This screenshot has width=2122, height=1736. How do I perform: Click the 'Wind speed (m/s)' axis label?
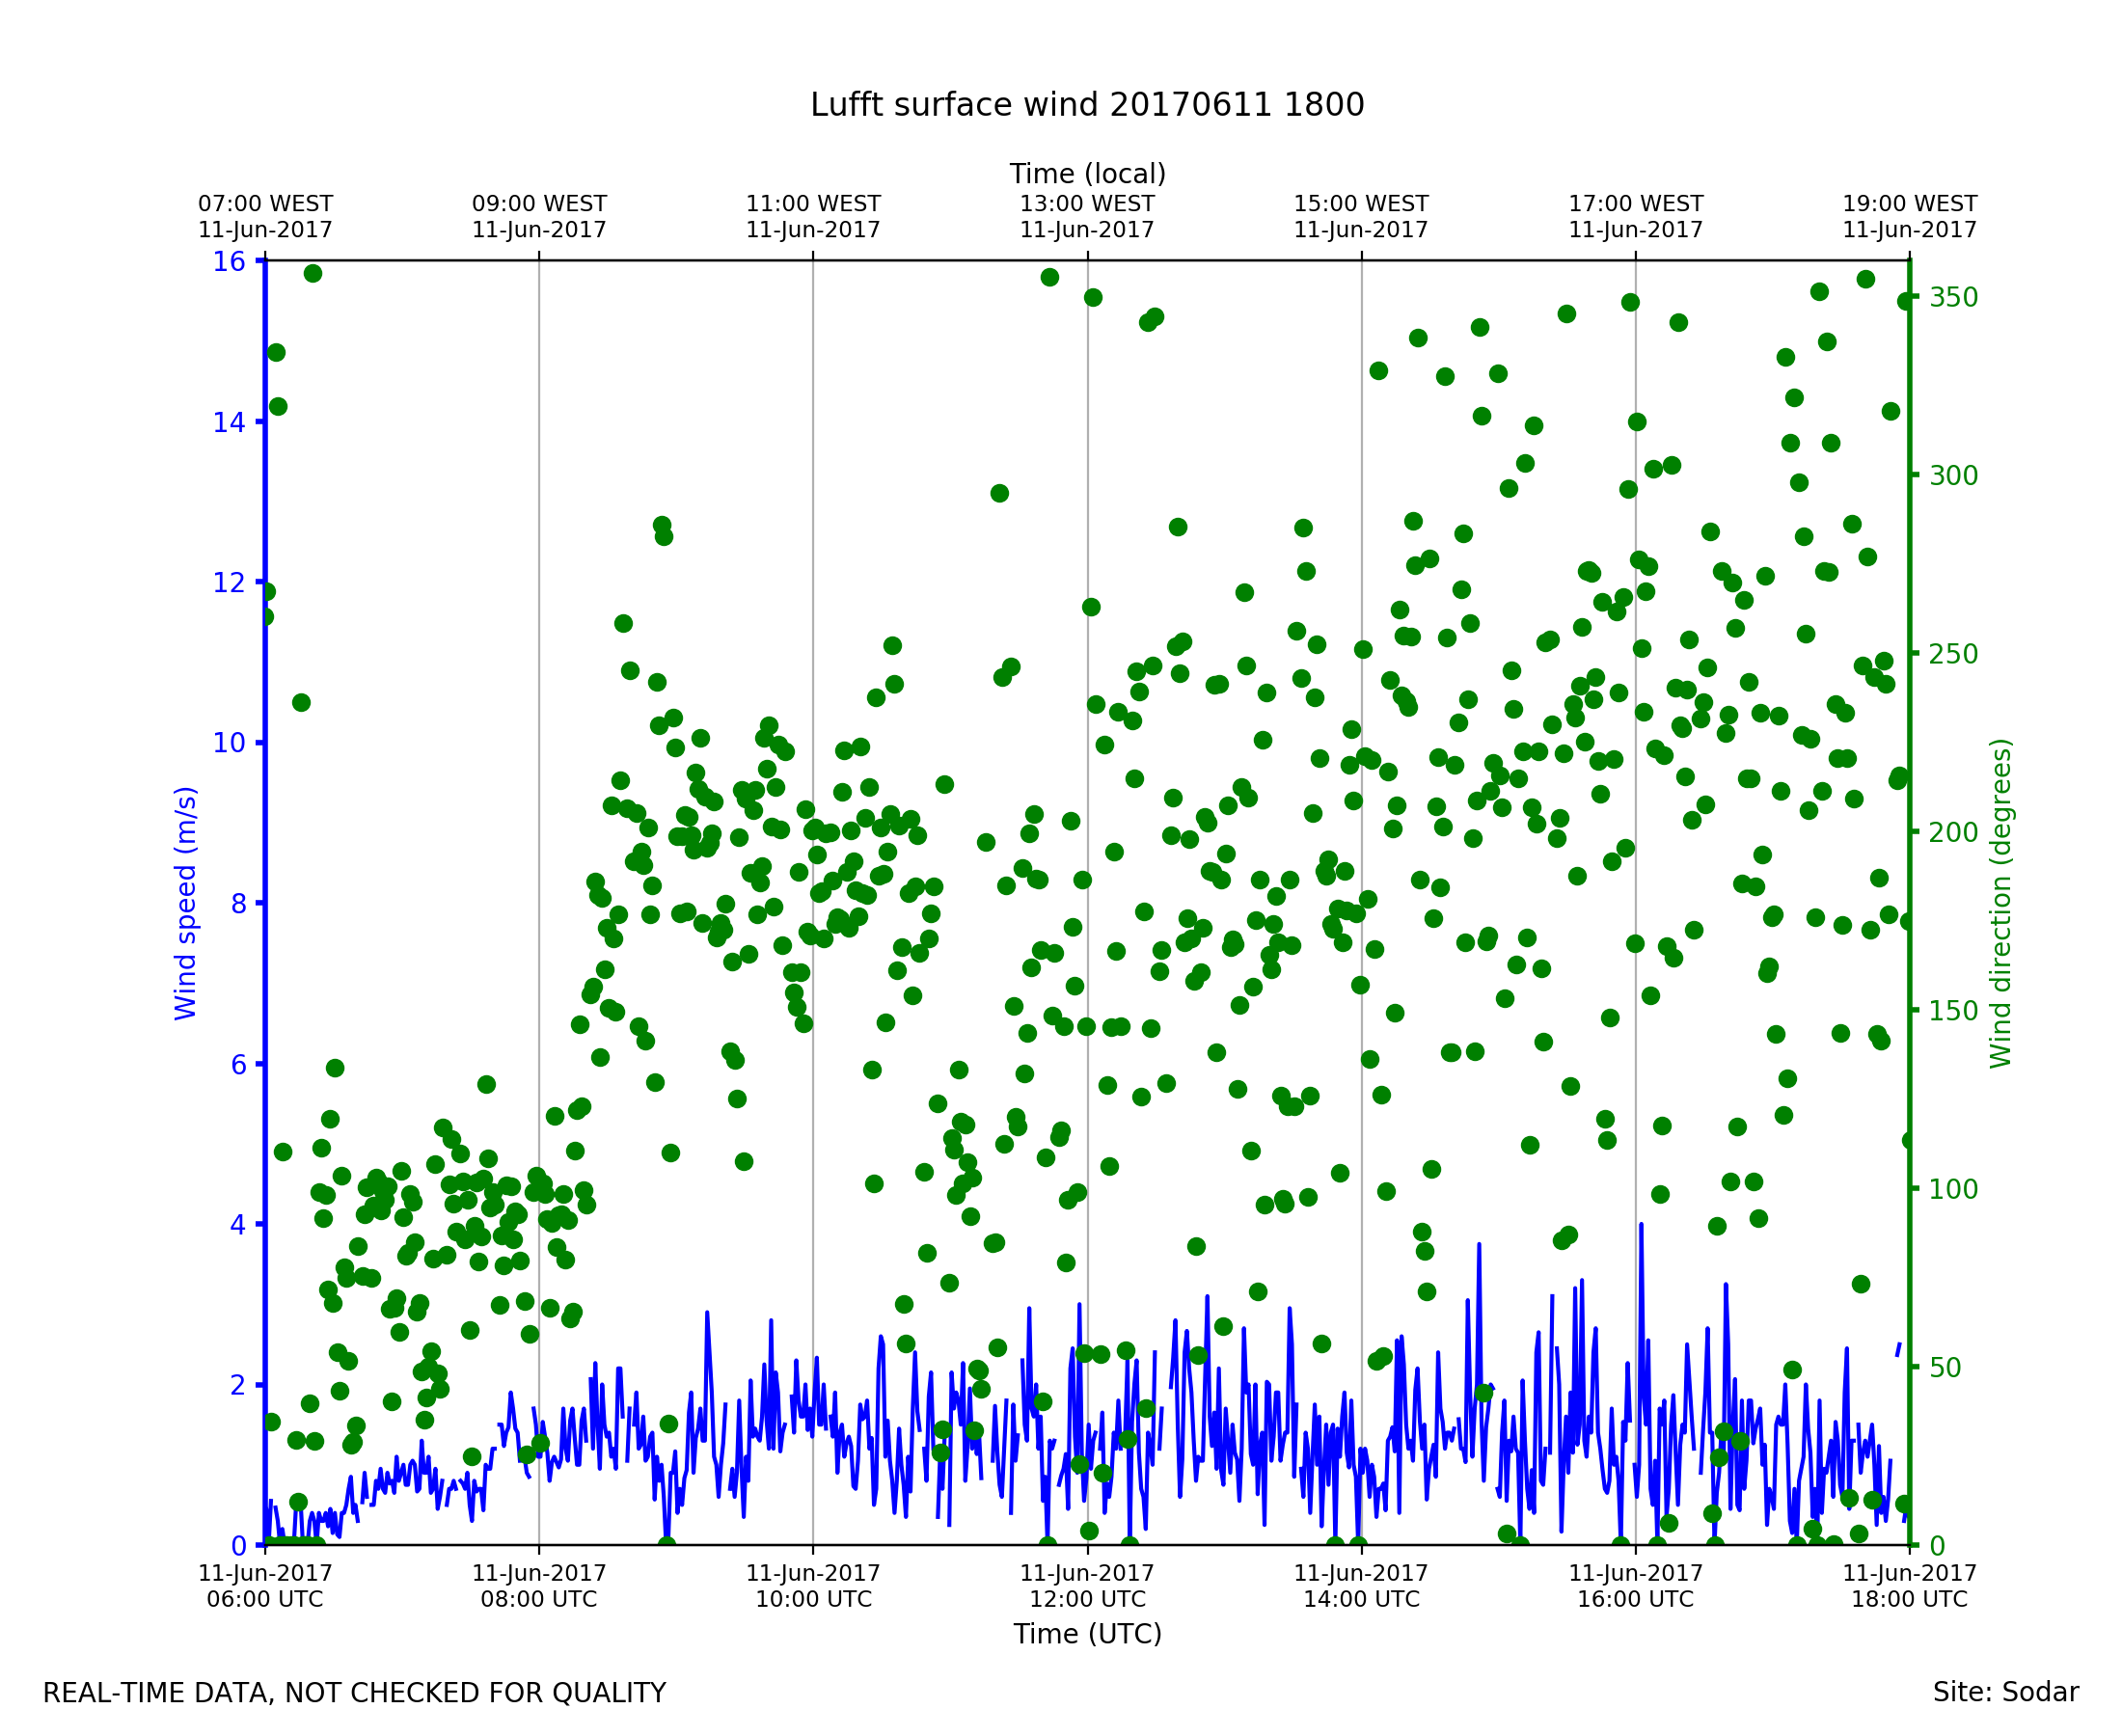click(186, 904)
